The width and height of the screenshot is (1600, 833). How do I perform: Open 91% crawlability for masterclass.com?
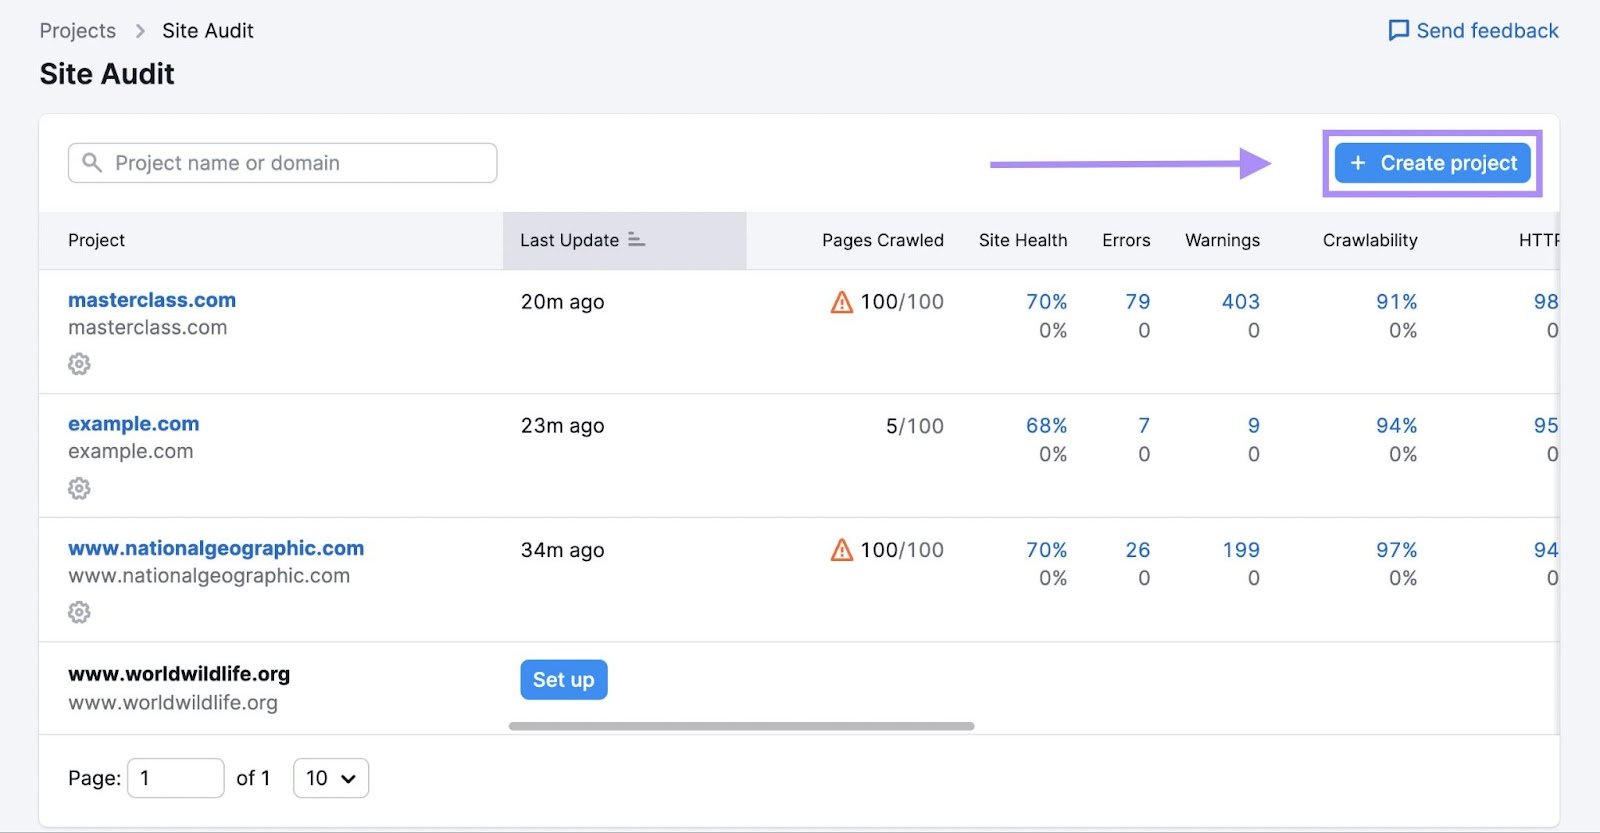pos(1397,301)
